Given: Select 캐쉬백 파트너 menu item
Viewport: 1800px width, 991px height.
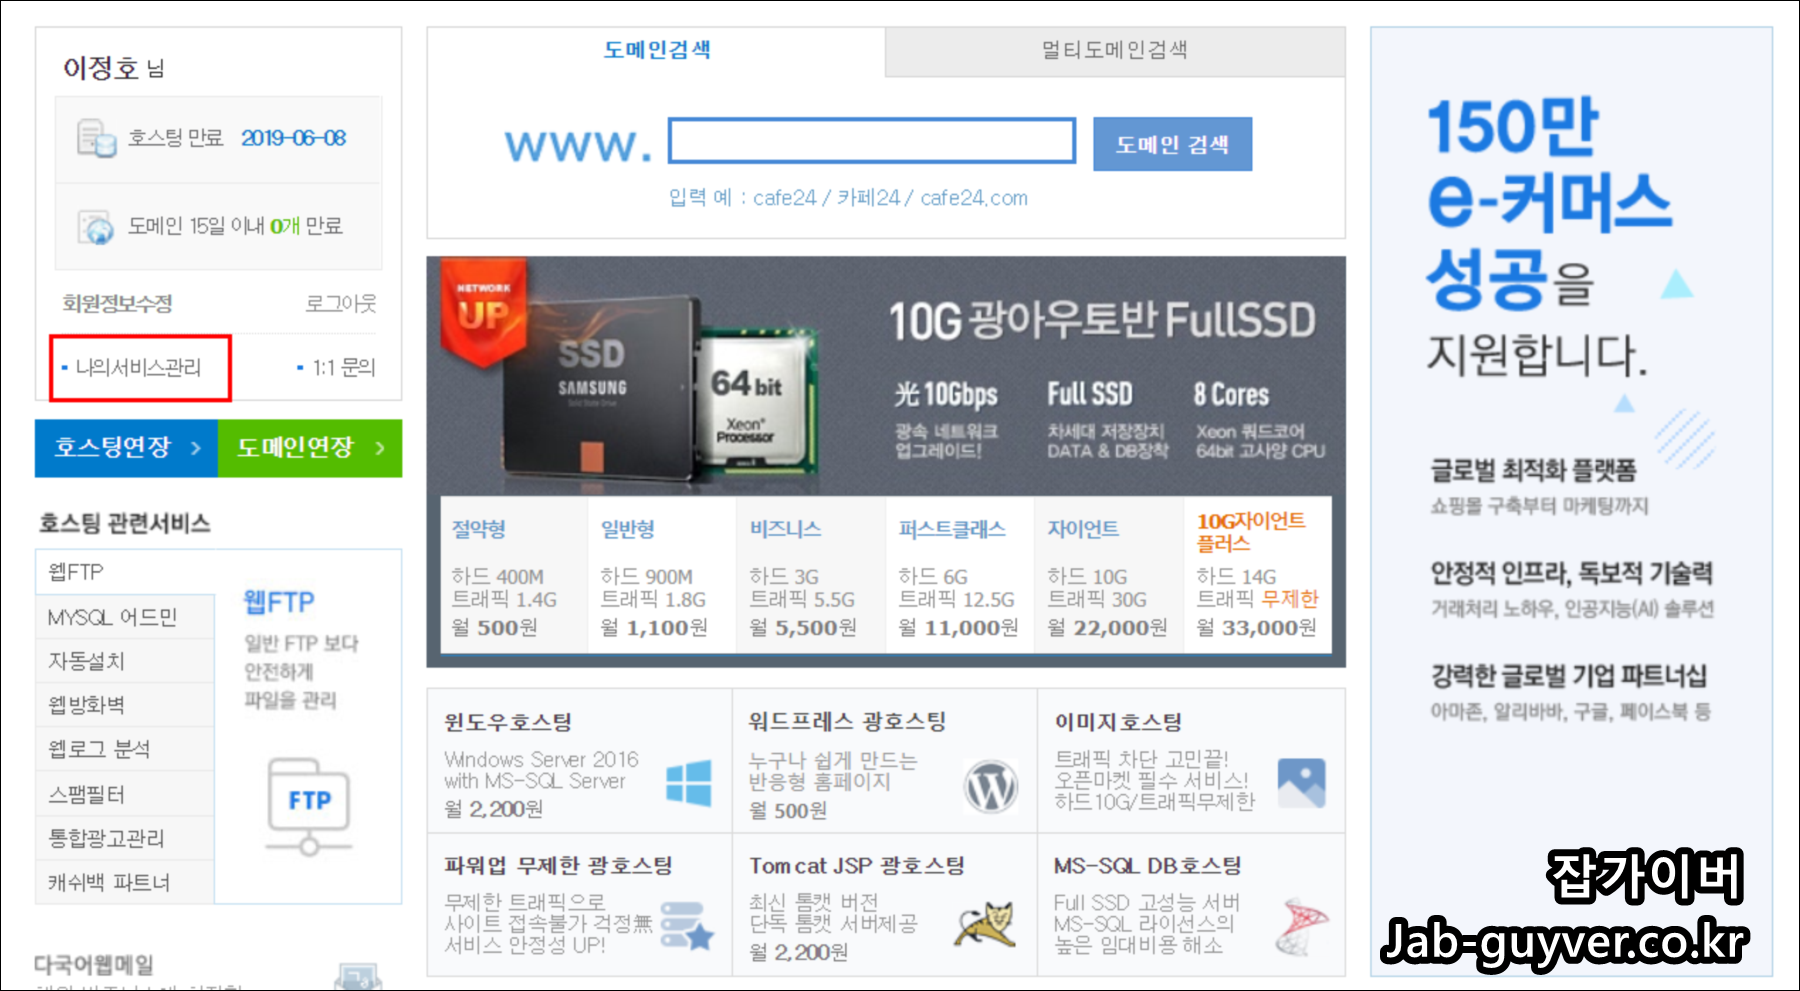Looking at the screenshot, I should pos(125,882).
